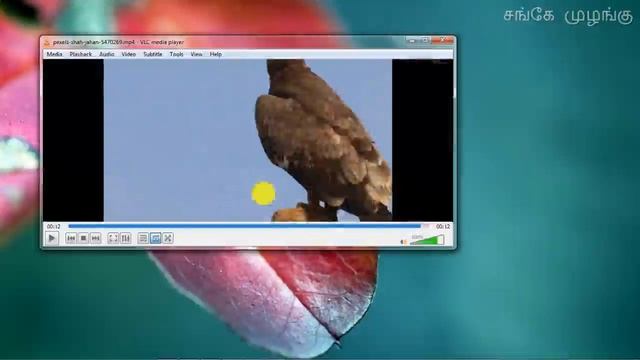Open the View menu
This screenshot has height=360, width=640.
click(196, 54)
